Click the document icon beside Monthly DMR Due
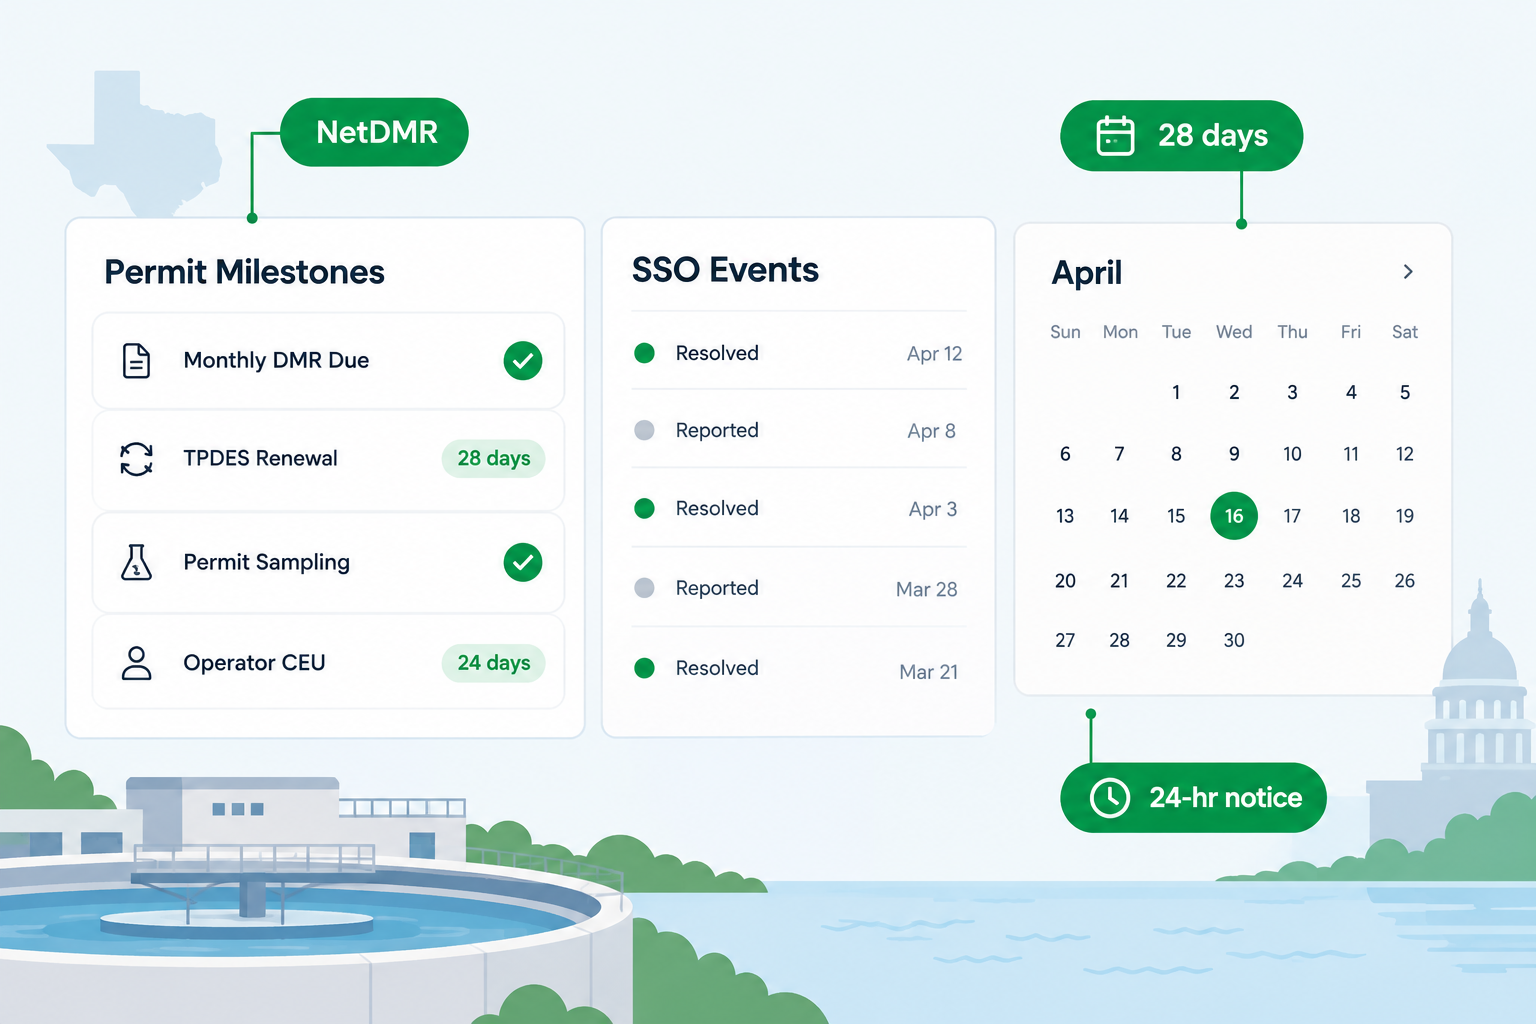 (x=136, y=360)
